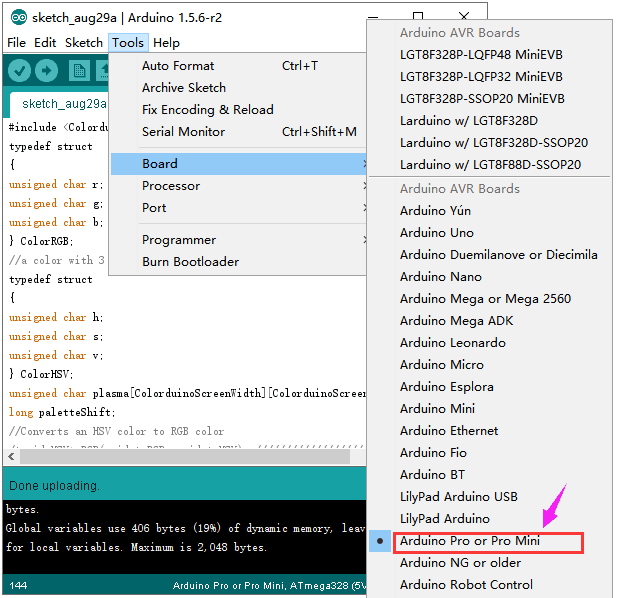Image resolution: width=621 pixels, height=598 pixels.
Task: Pick Arduino Mega ADK board
Action: (x=490, y=321)
